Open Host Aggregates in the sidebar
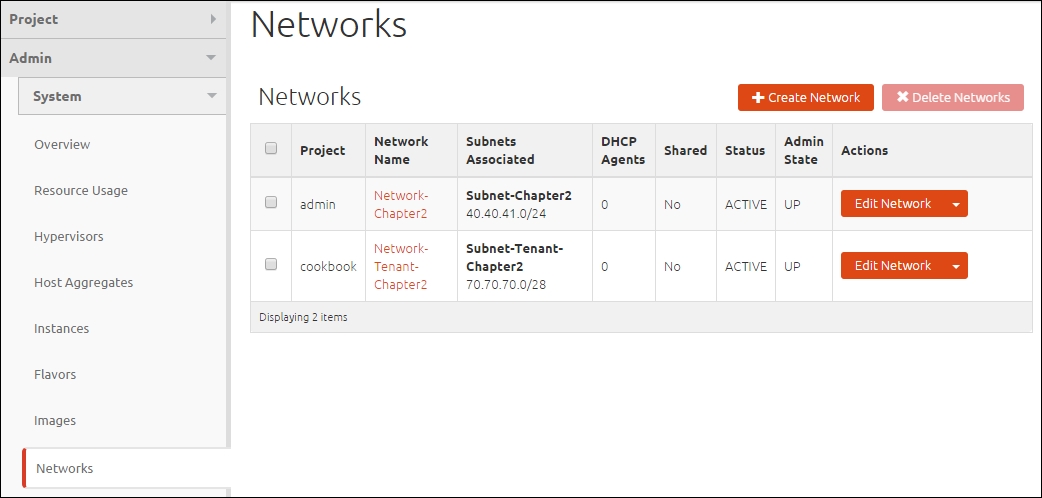1042x498 pixels. tap(83, 283)
